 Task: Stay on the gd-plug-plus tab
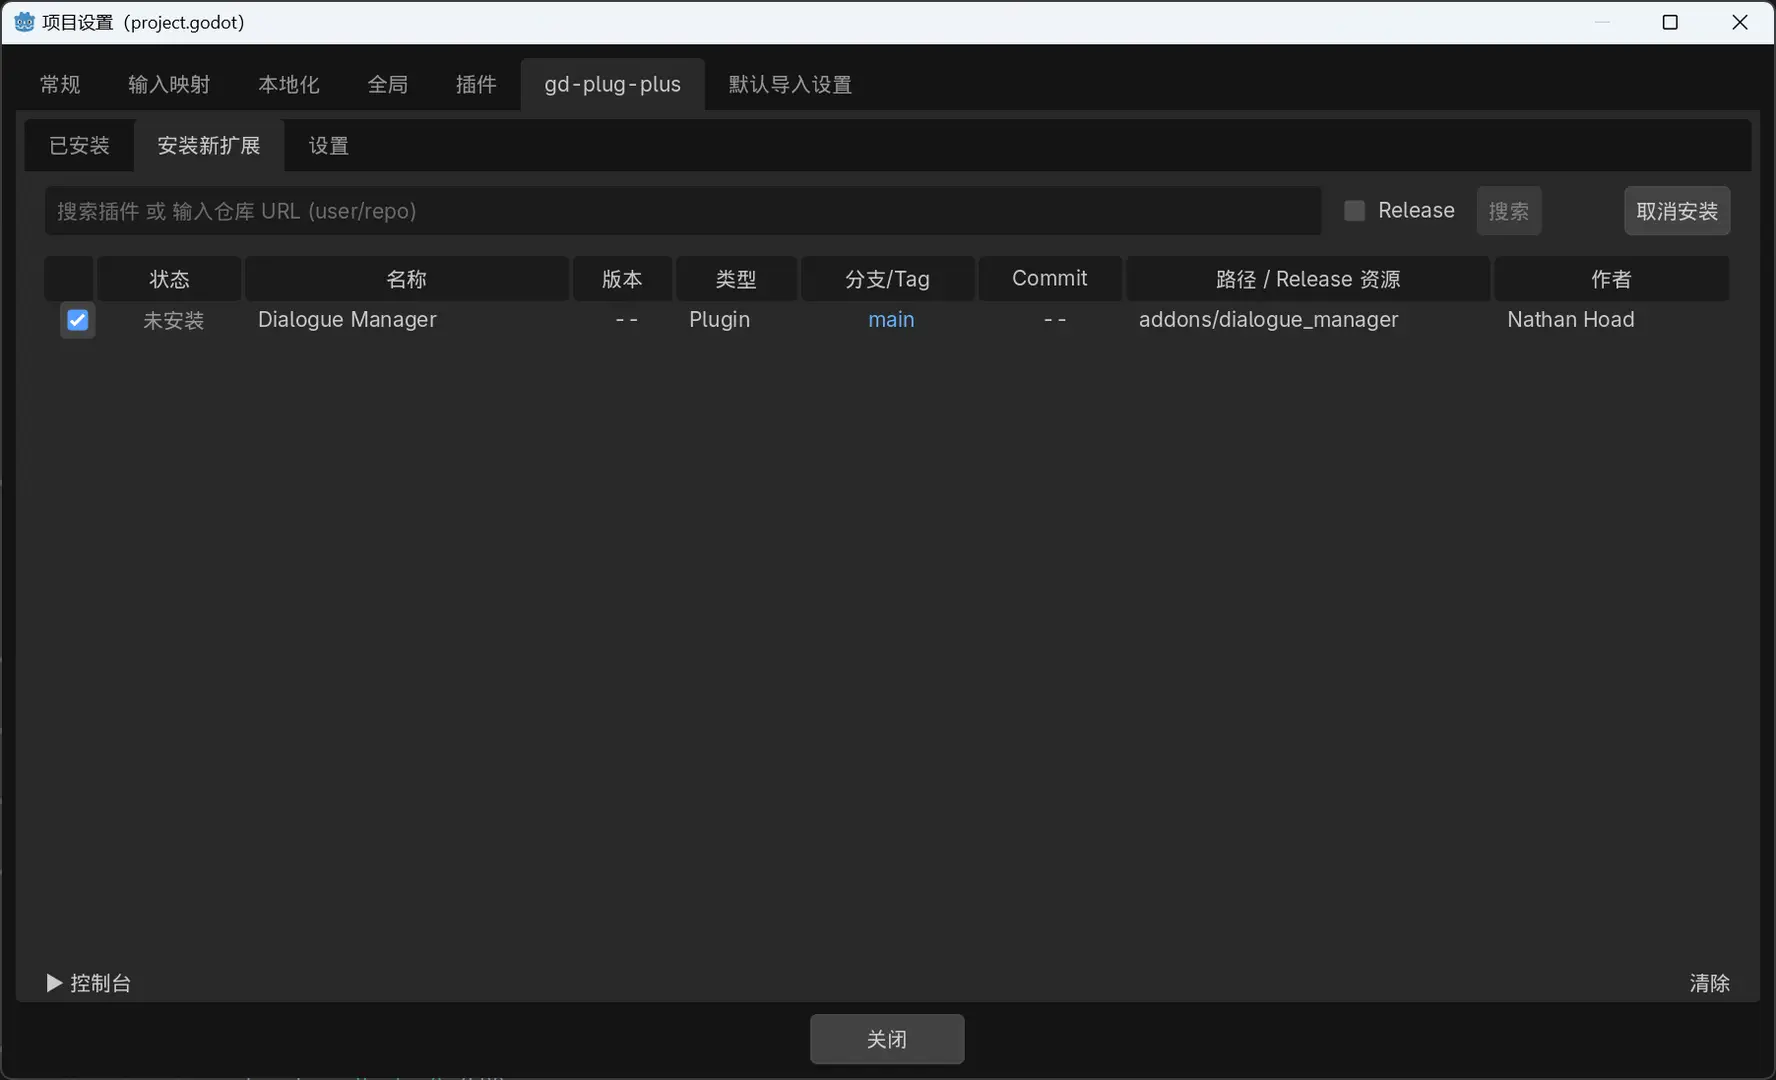coord(611,84)
